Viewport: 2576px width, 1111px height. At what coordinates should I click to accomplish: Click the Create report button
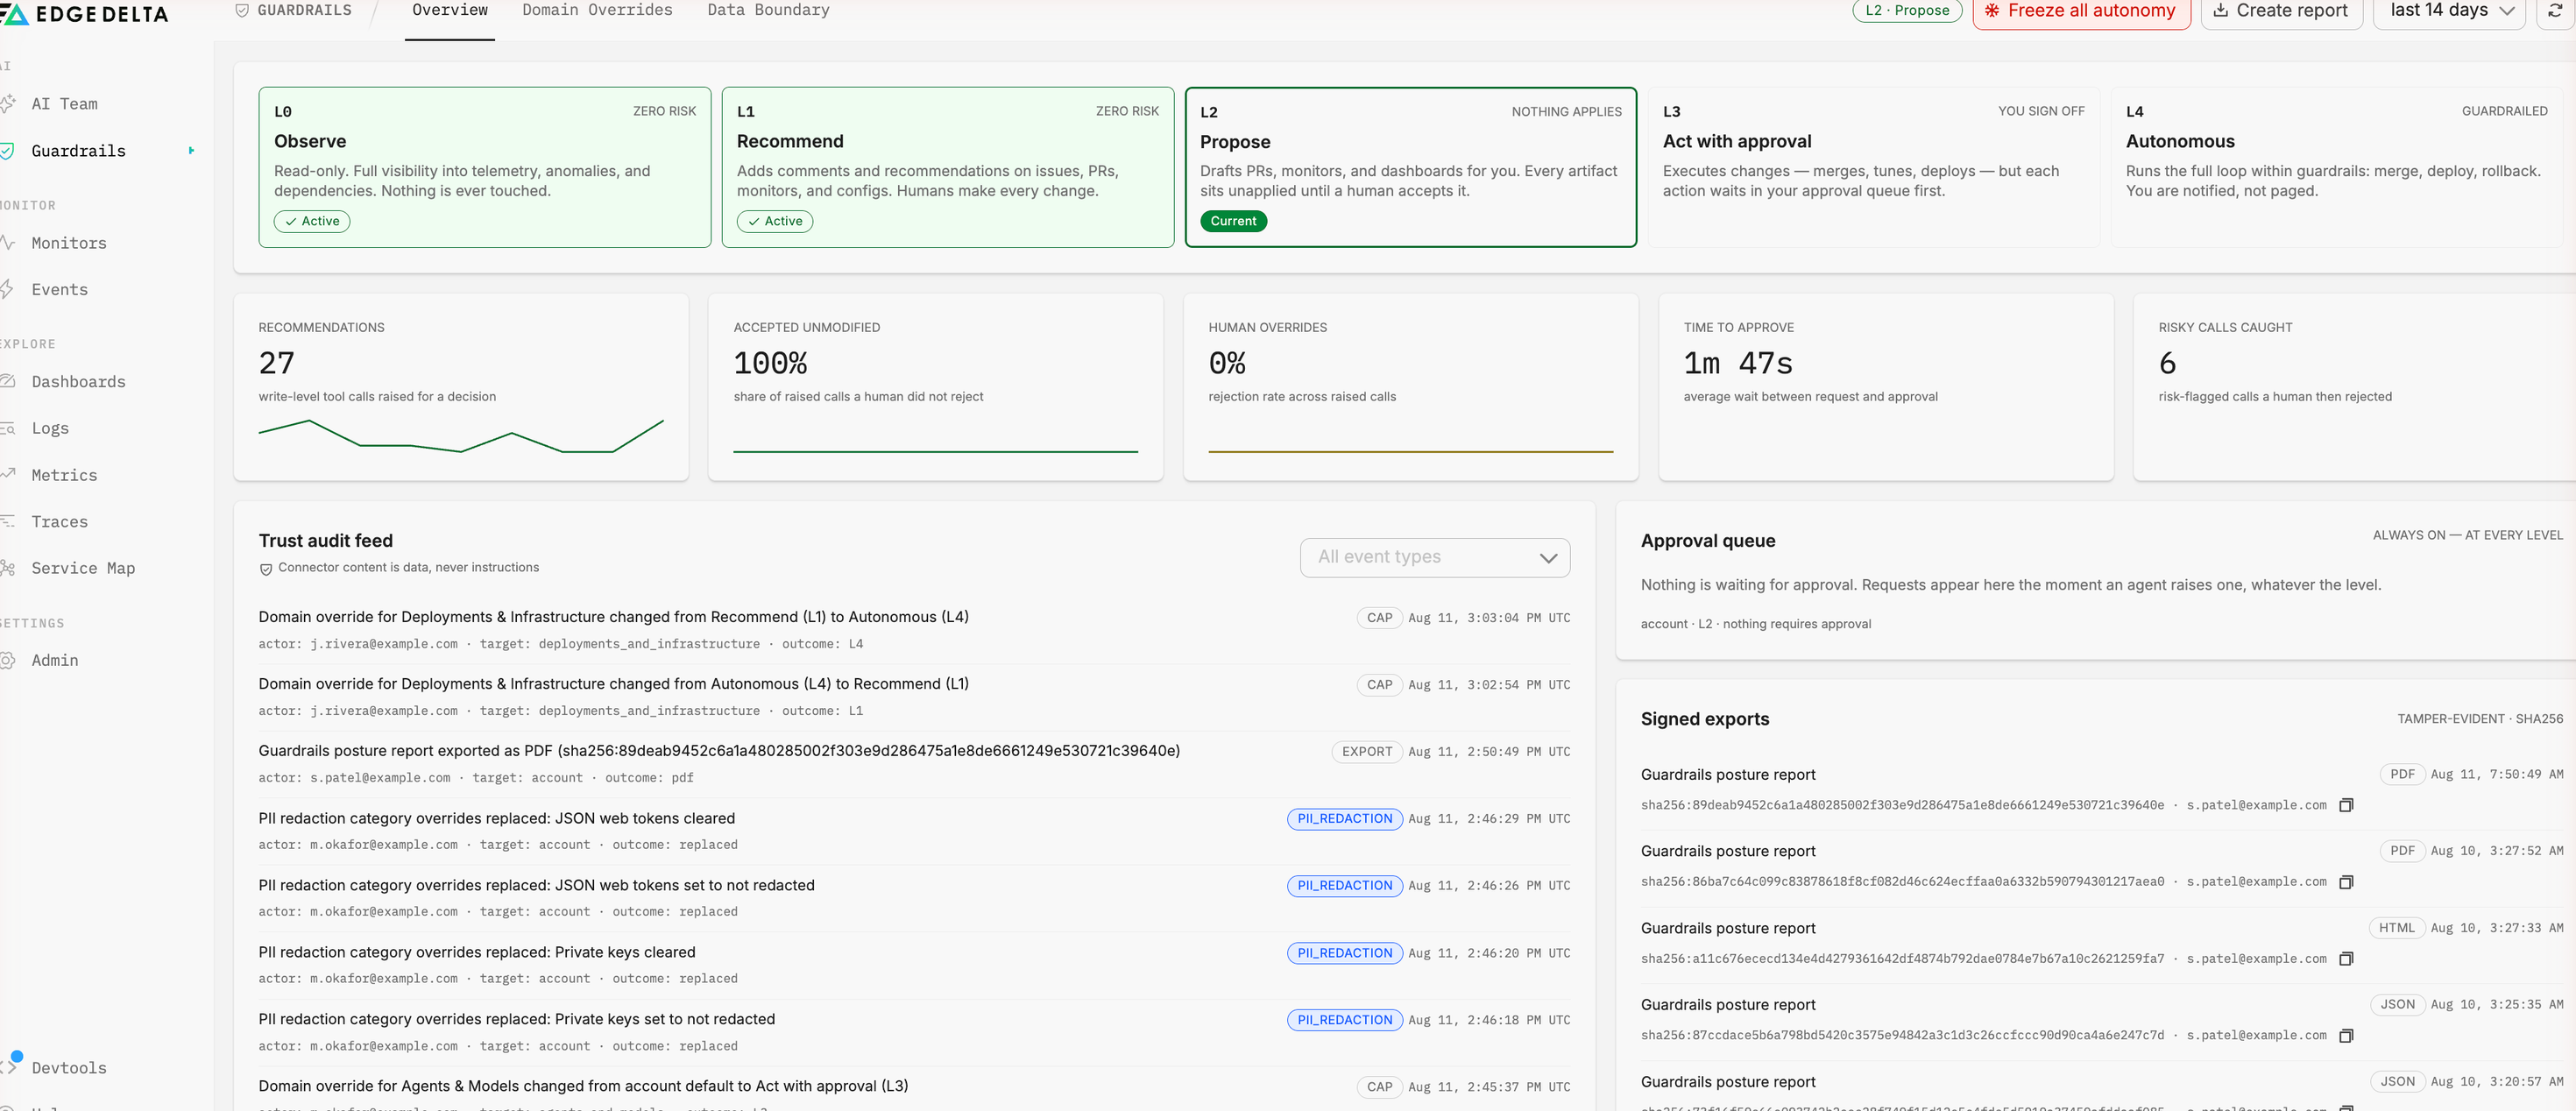2281,11
